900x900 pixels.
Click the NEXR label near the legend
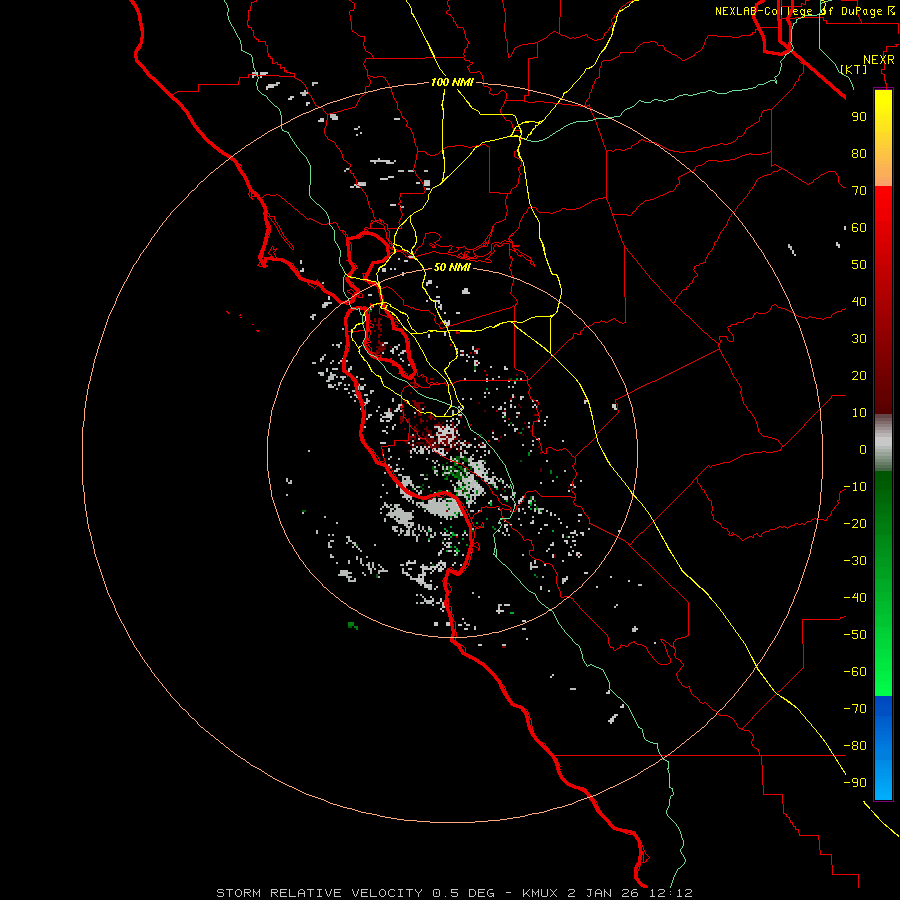coord(879,60)
